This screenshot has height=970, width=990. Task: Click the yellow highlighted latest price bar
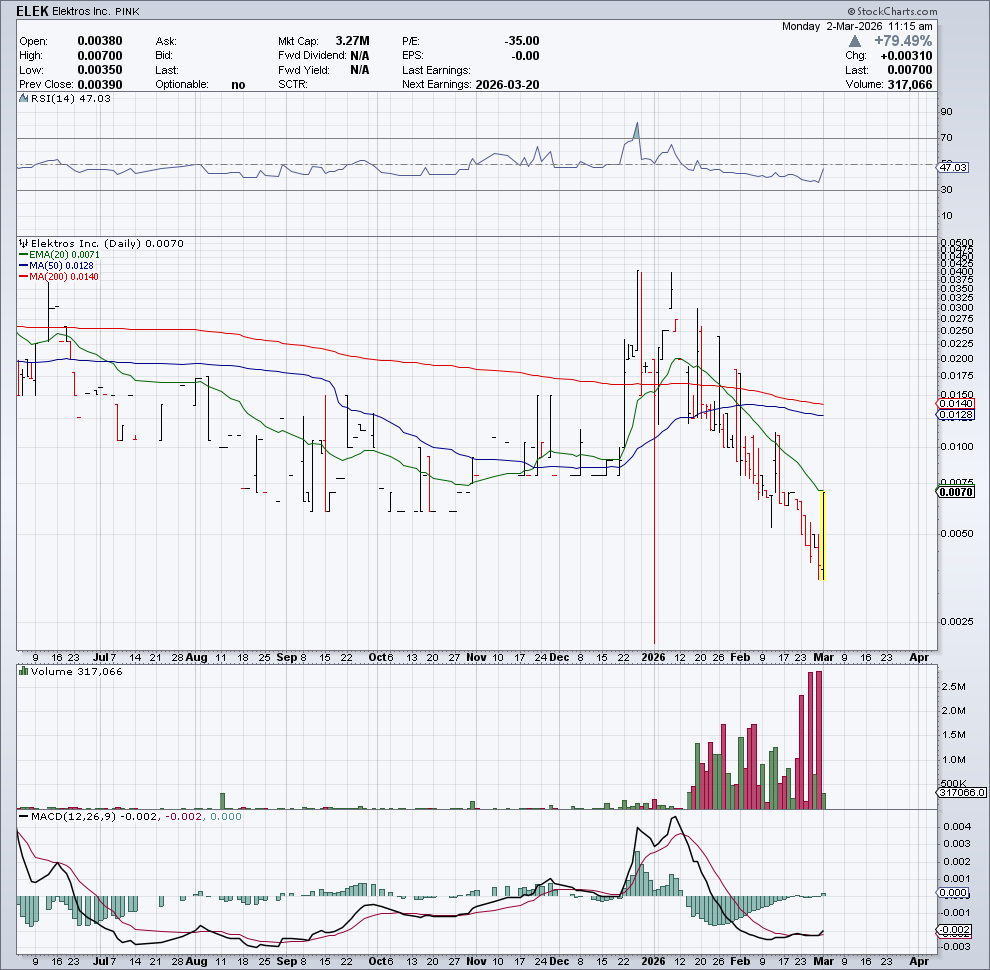pyautogui.click(x=823, y=536)
